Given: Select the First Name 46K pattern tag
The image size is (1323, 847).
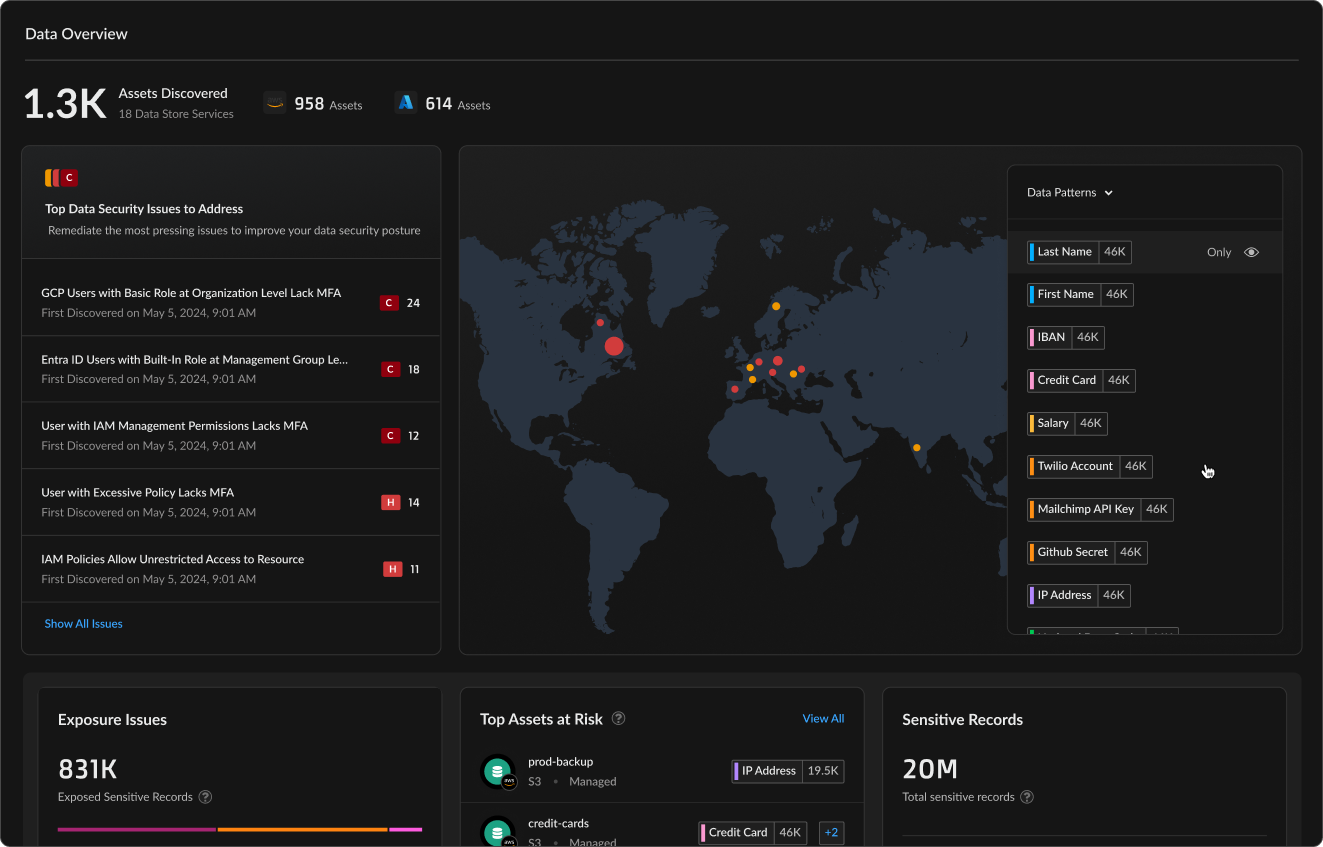Looking at the screenshot, I should 1080,294.
